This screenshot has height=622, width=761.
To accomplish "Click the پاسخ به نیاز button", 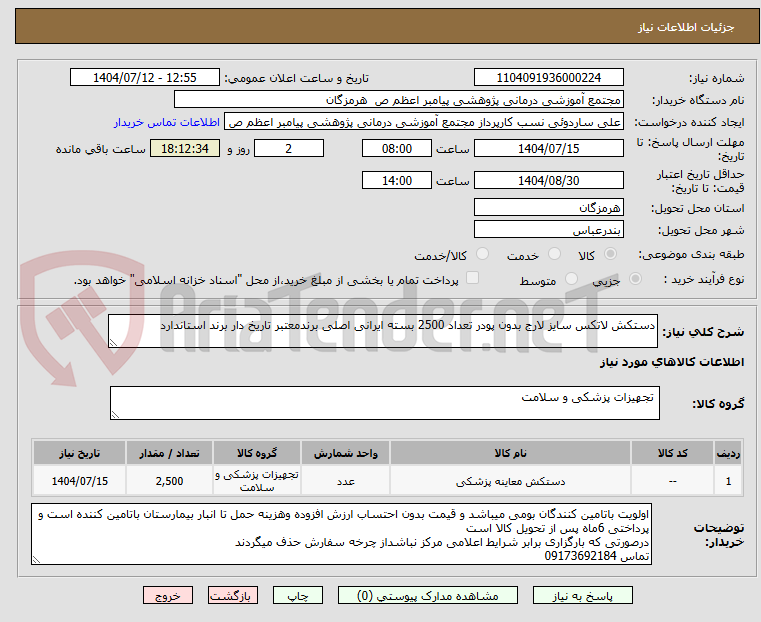I will coord(582,595).
